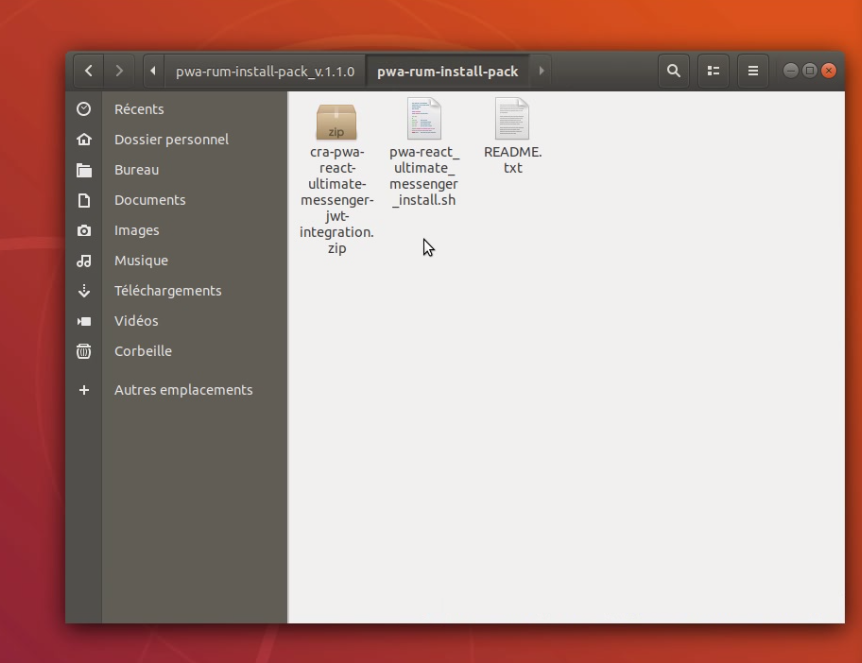Open Bureau desktop folder

(x=136, y=170)
